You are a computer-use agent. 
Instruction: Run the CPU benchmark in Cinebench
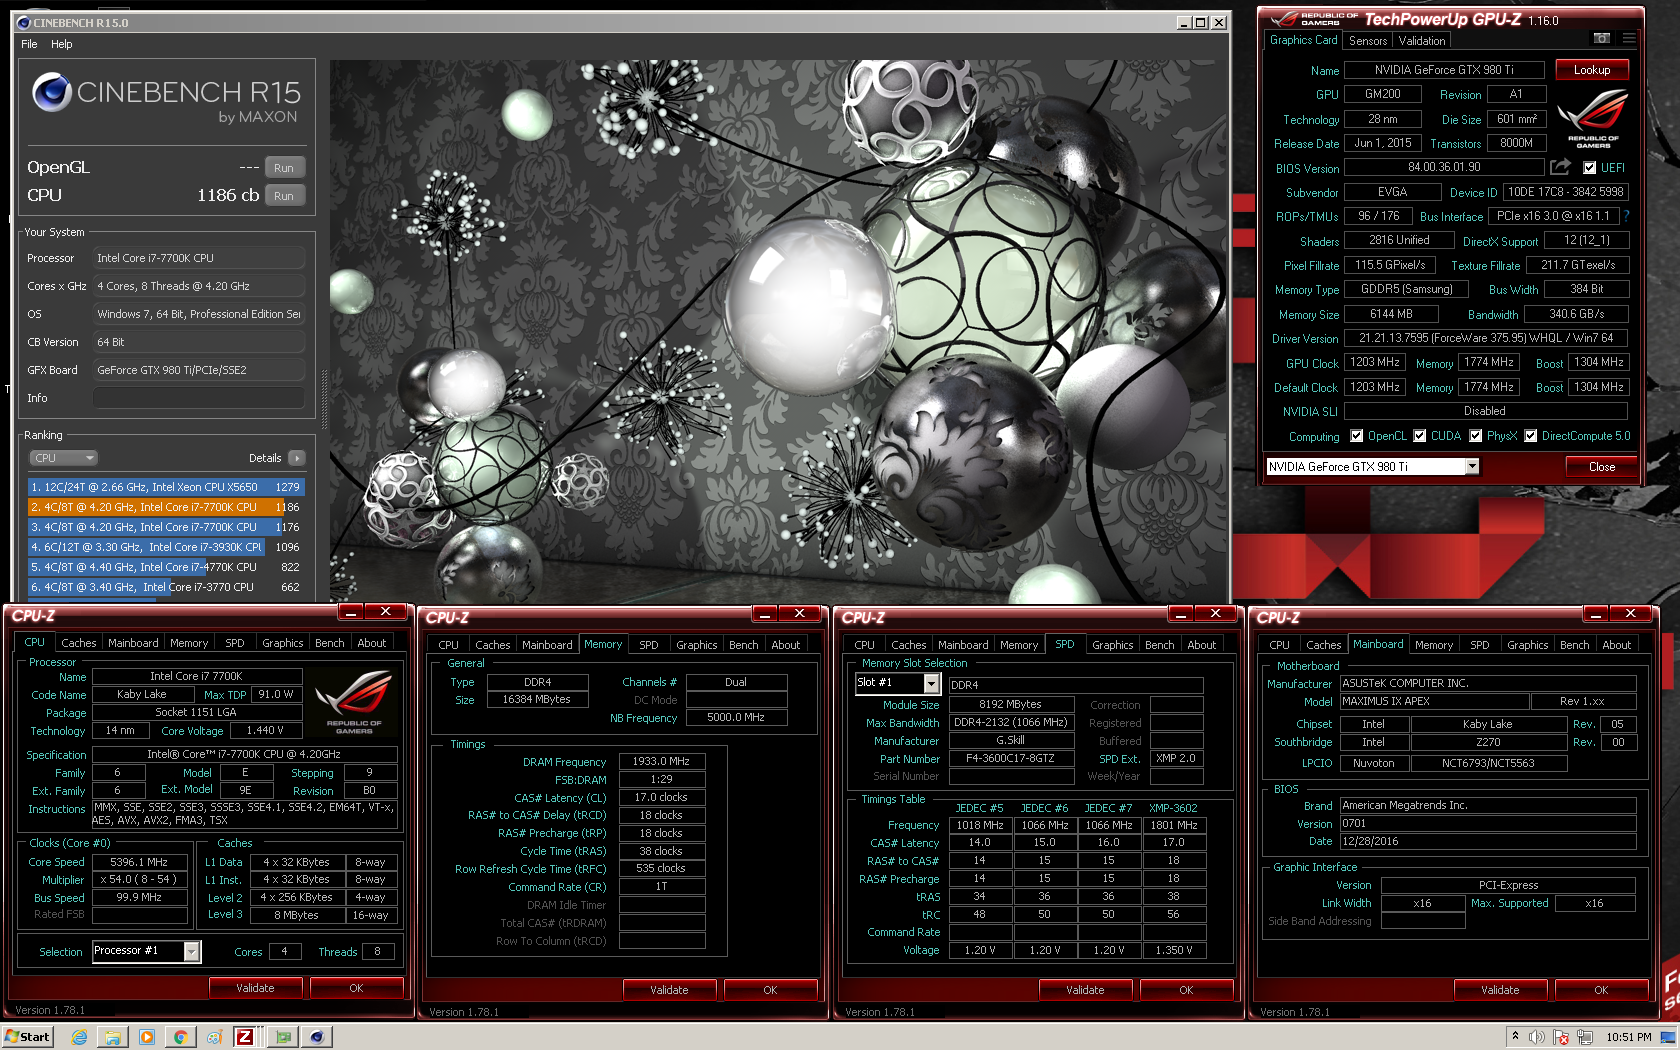click(x=284, y=196)
